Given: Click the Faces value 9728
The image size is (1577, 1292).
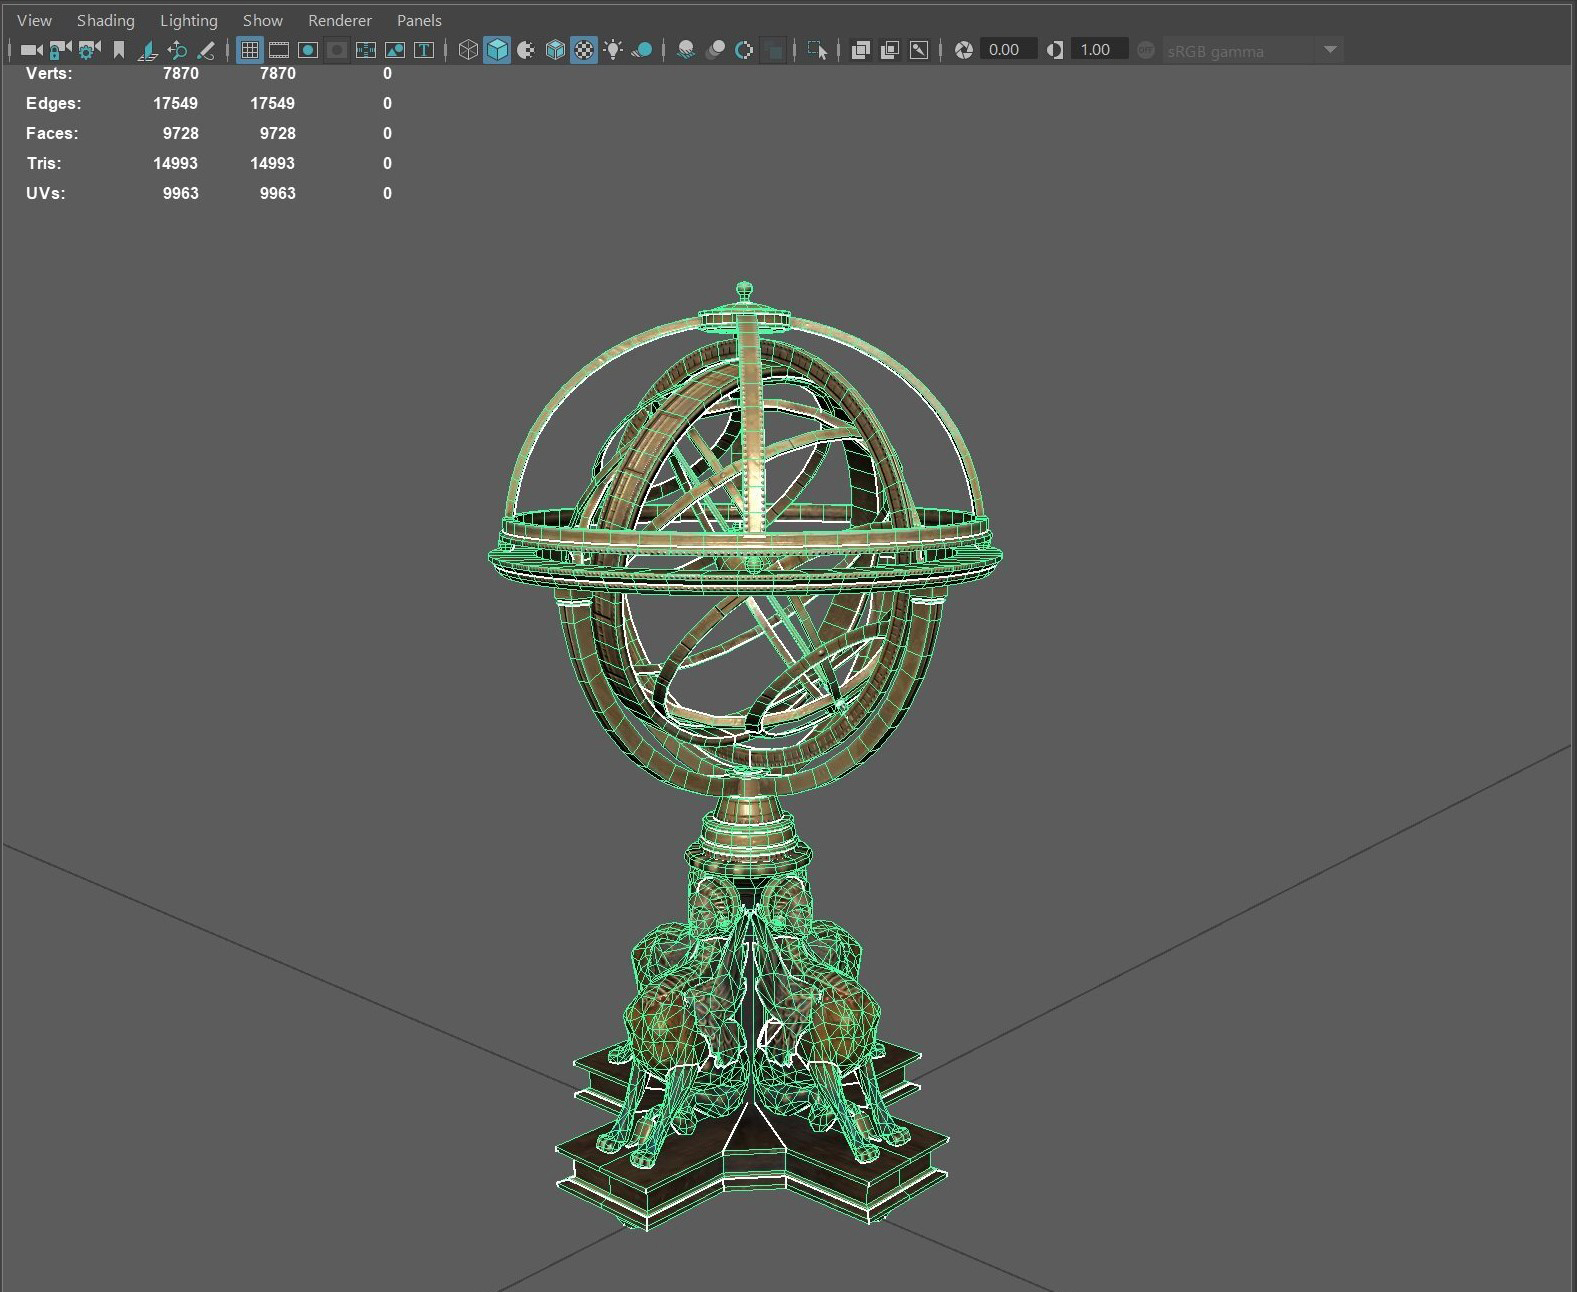Looking at the screenshot, I should [180, 134].
